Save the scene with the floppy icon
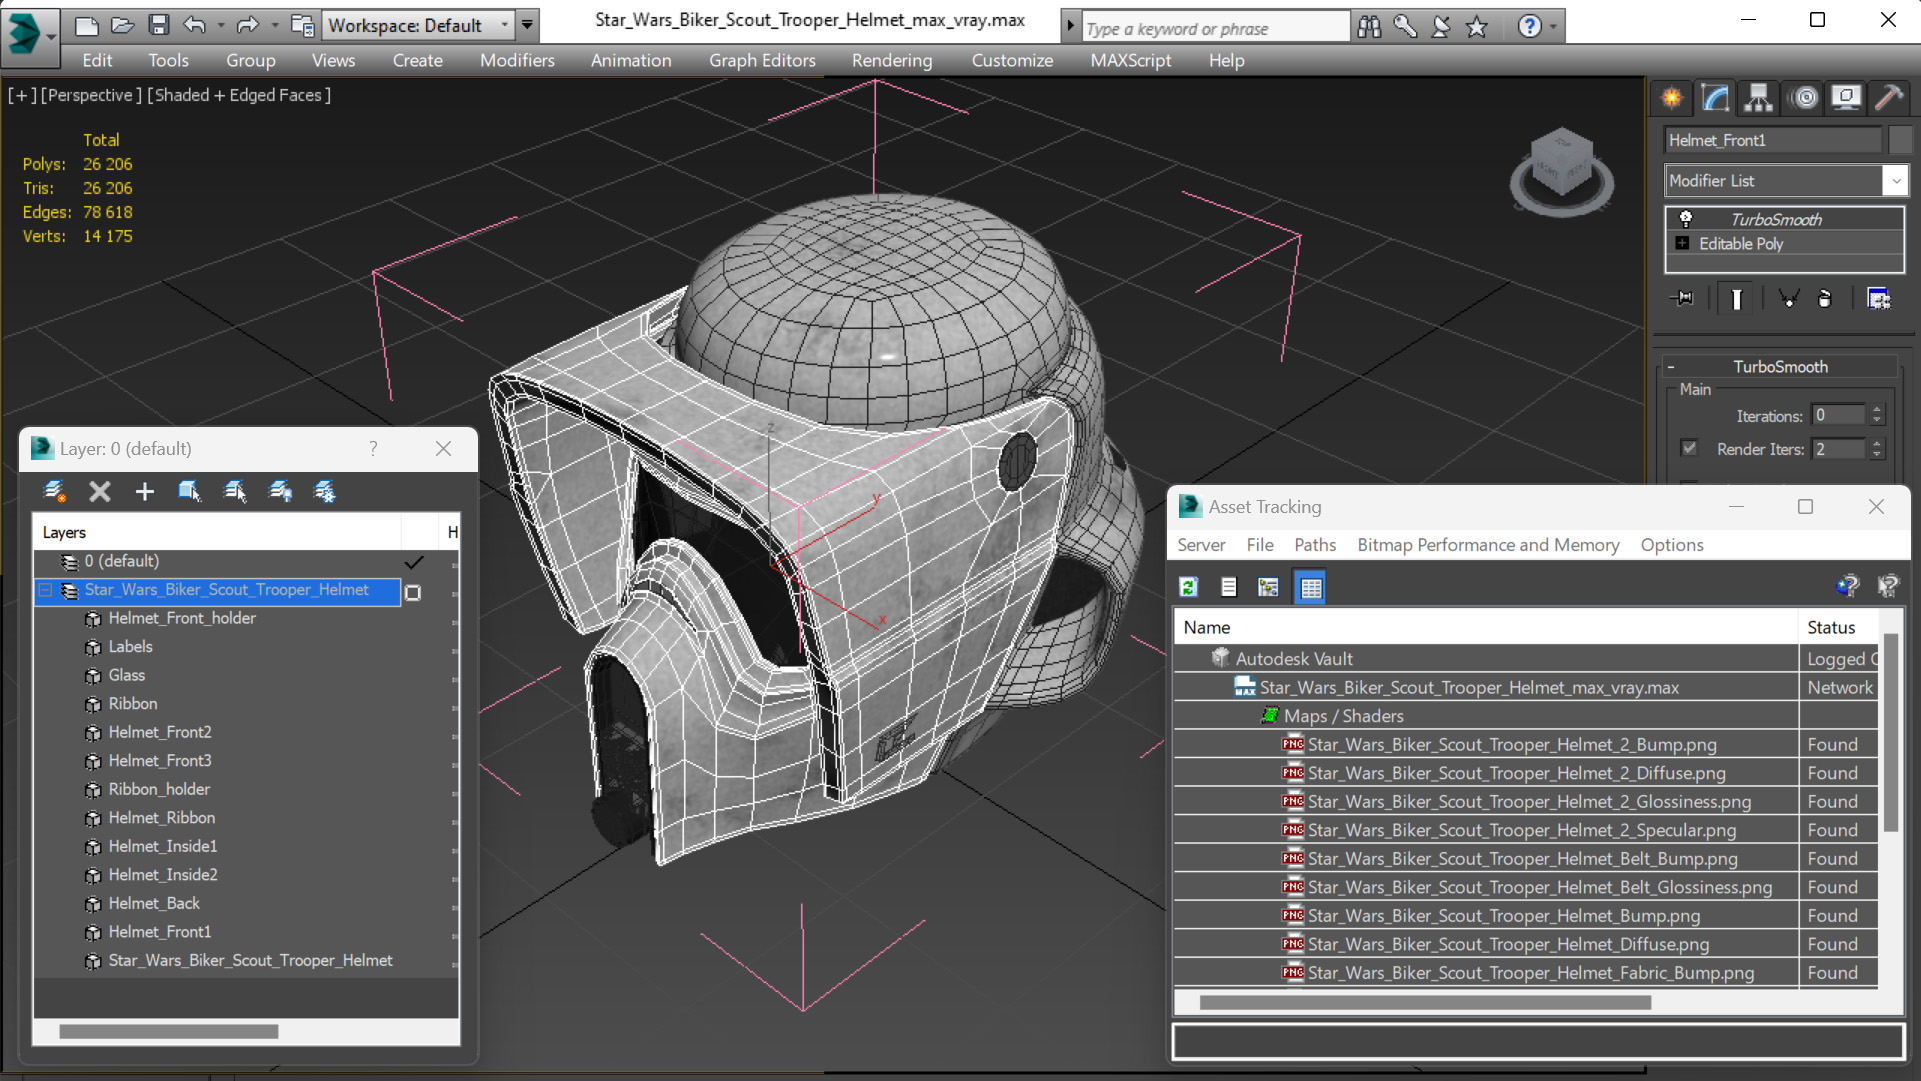The image size is (1921, 1081). coord(158,25)
